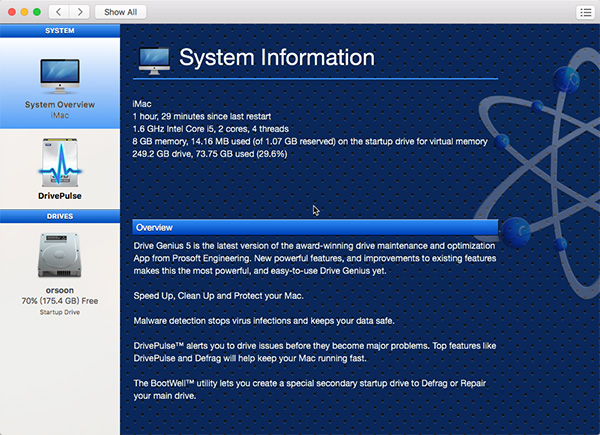The height and width of the screenshot is (435, 600).
Task: Click the green zoom window button
Action: click(x=37, y=12)
